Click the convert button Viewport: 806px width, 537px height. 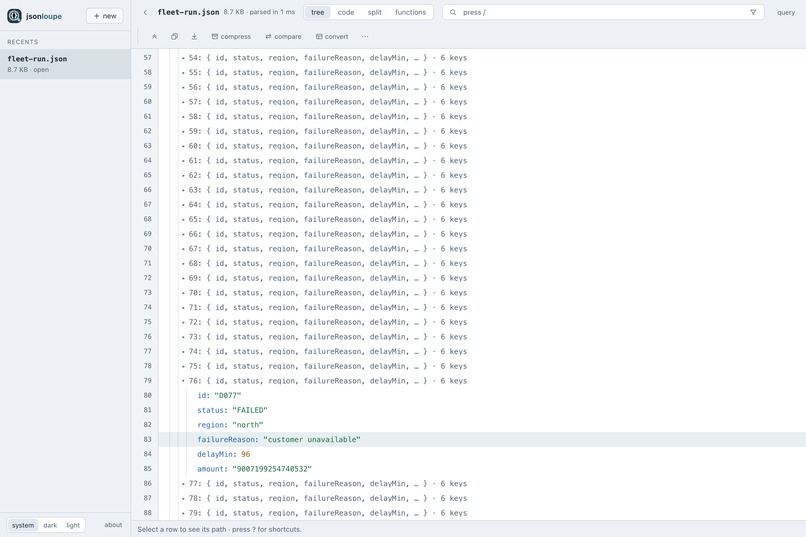coord(332,36)
